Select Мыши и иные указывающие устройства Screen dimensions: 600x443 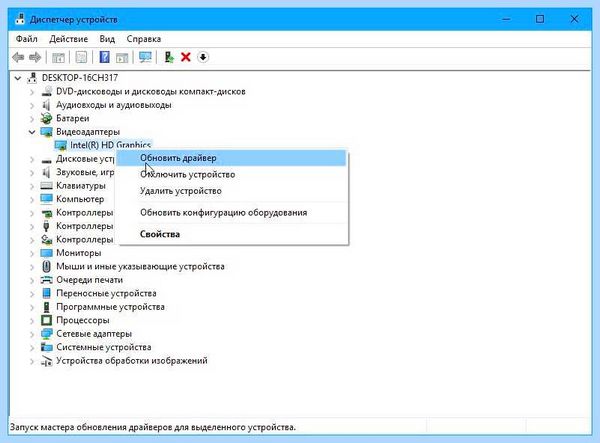tap(140, 266)
